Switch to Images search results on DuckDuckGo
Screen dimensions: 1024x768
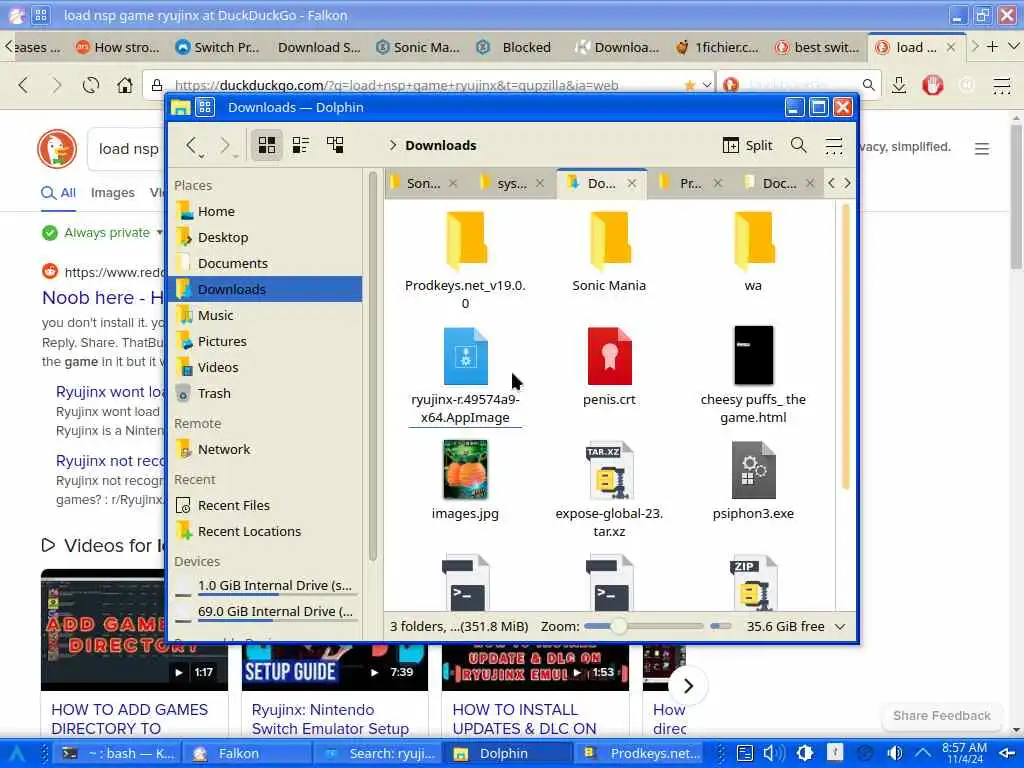[x=112, y=193]
